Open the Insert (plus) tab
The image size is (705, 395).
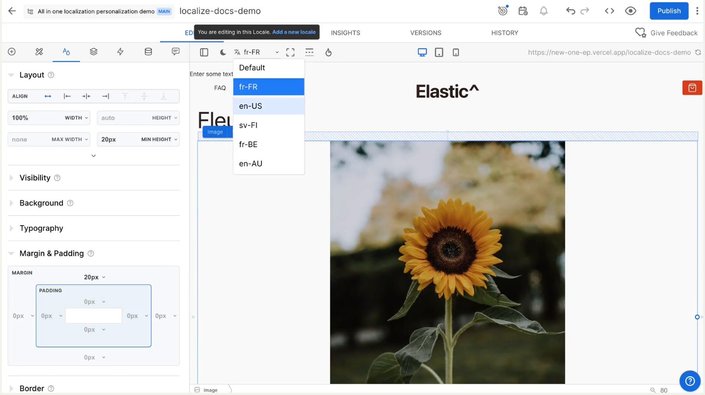12,52
